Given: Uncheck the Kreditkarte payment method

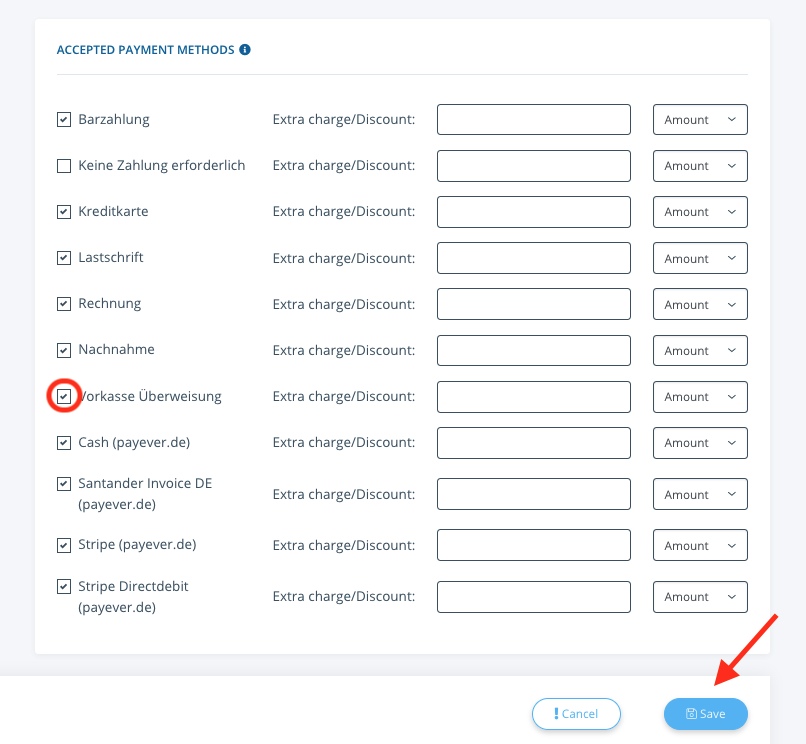Looking at the screenshot, I should (64, 211).
